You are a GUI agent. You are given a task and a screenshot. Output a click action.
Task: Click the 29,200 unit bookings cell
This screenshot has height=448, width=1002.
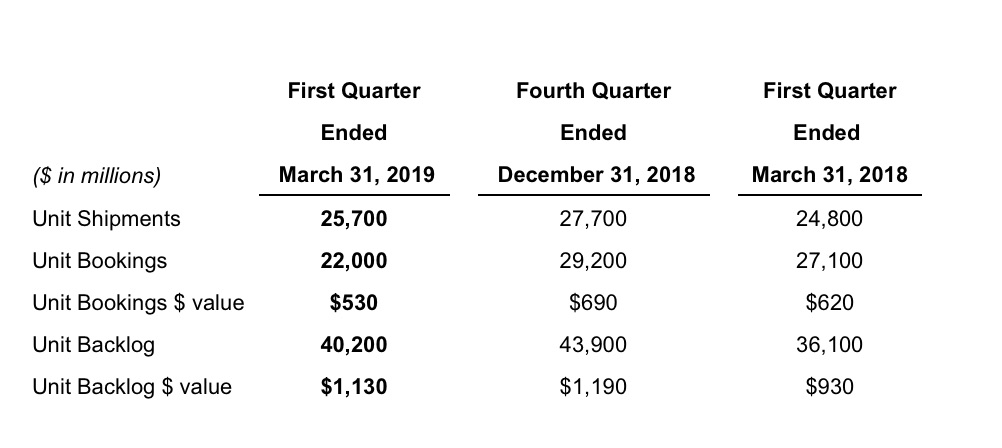point(594,261)
